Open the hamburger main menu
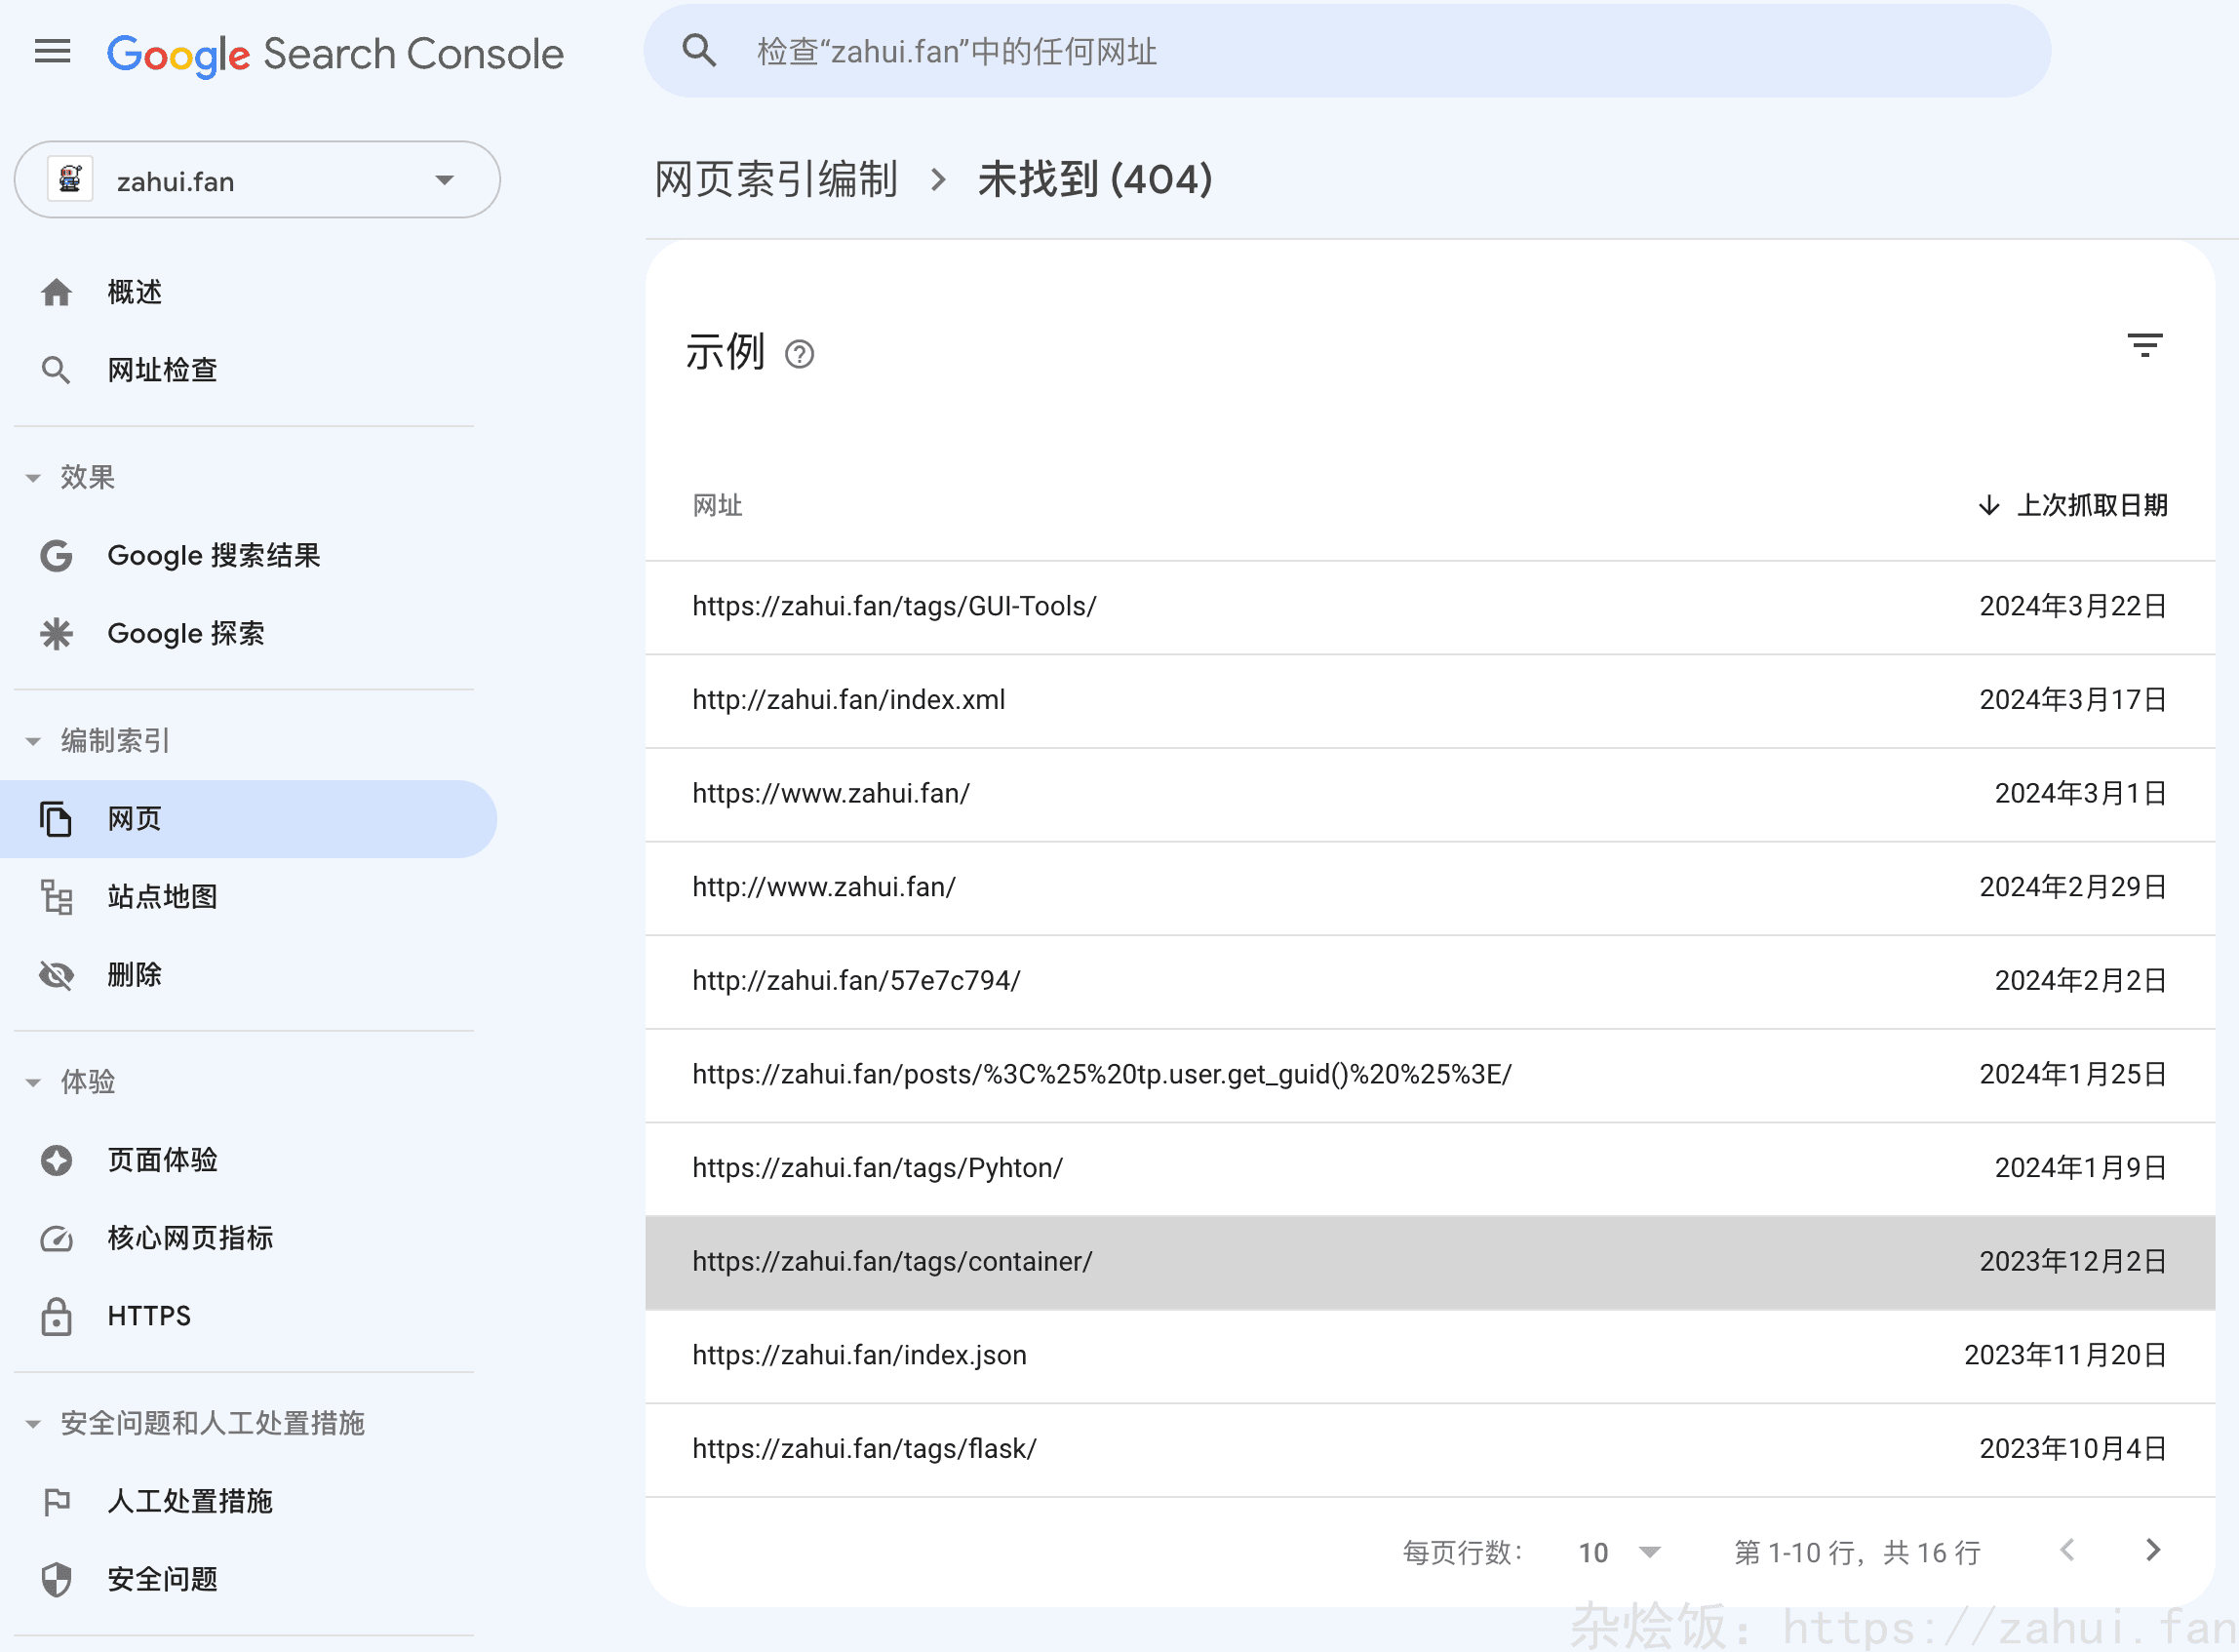Viewport: 2239px width, 1652px height. pos(52,51)
